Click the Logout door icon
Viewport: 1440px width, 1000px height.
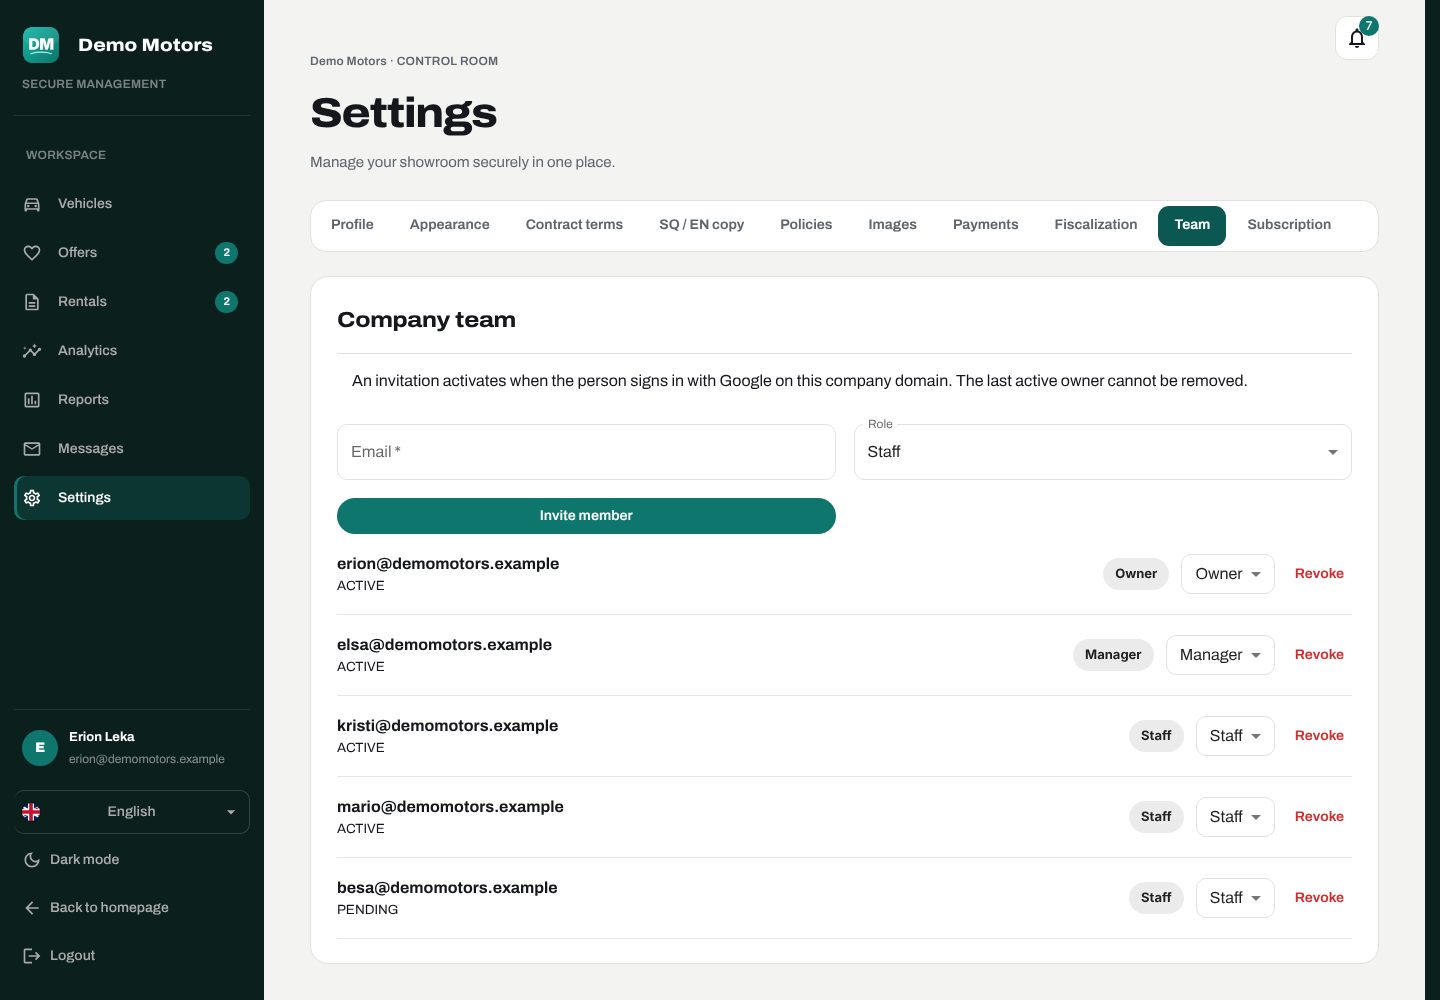pos(32,956)
